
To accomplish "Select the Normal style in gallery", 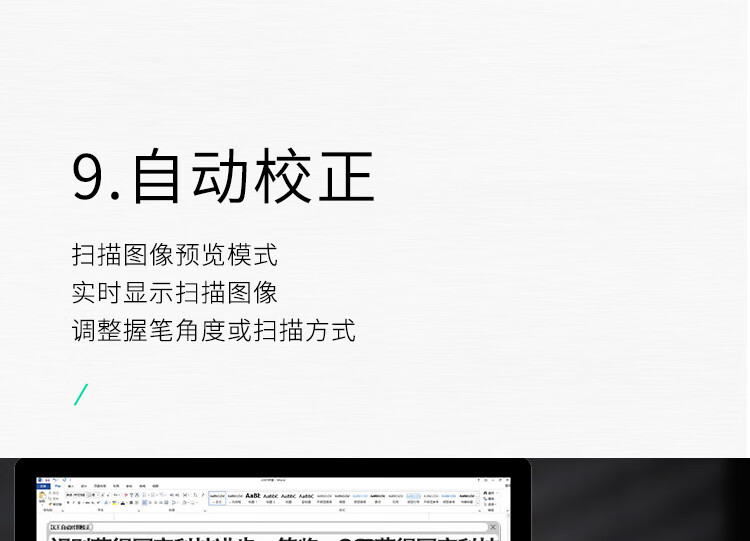I will [217, 498].
